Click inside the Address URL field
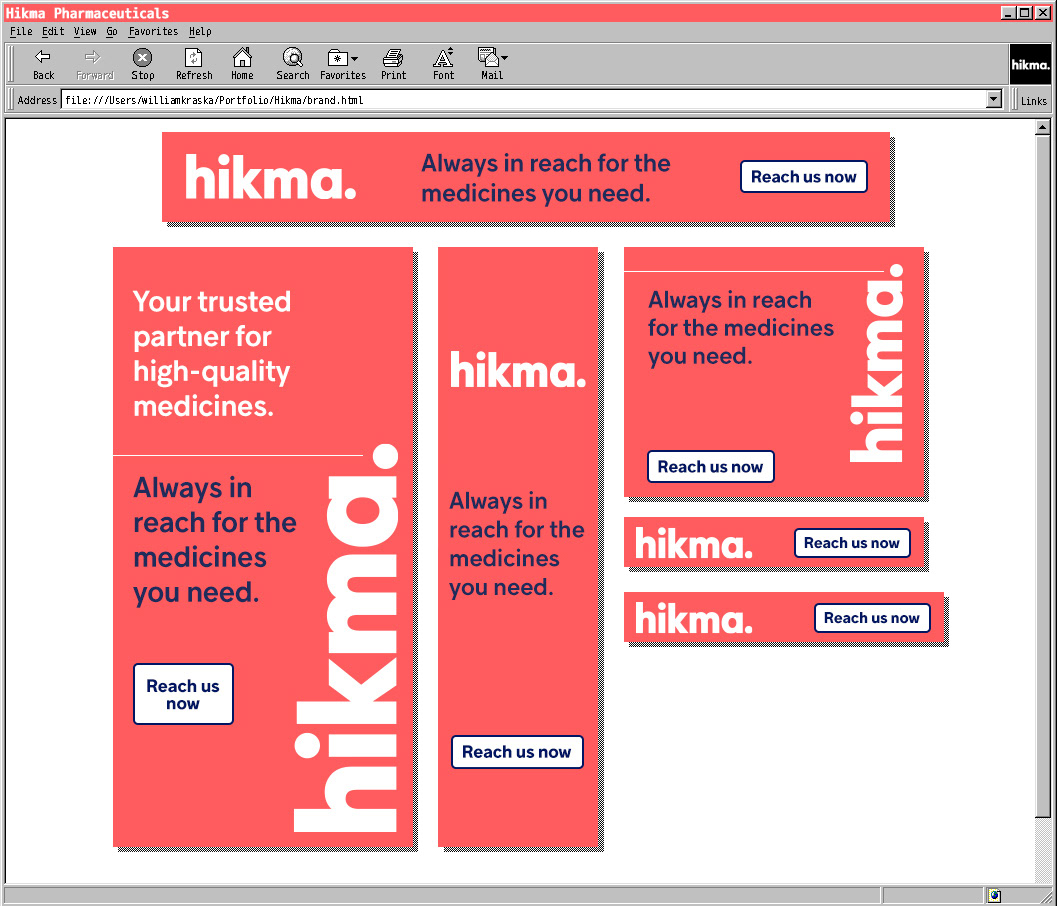1057x906 pixels. coord(523,100)
